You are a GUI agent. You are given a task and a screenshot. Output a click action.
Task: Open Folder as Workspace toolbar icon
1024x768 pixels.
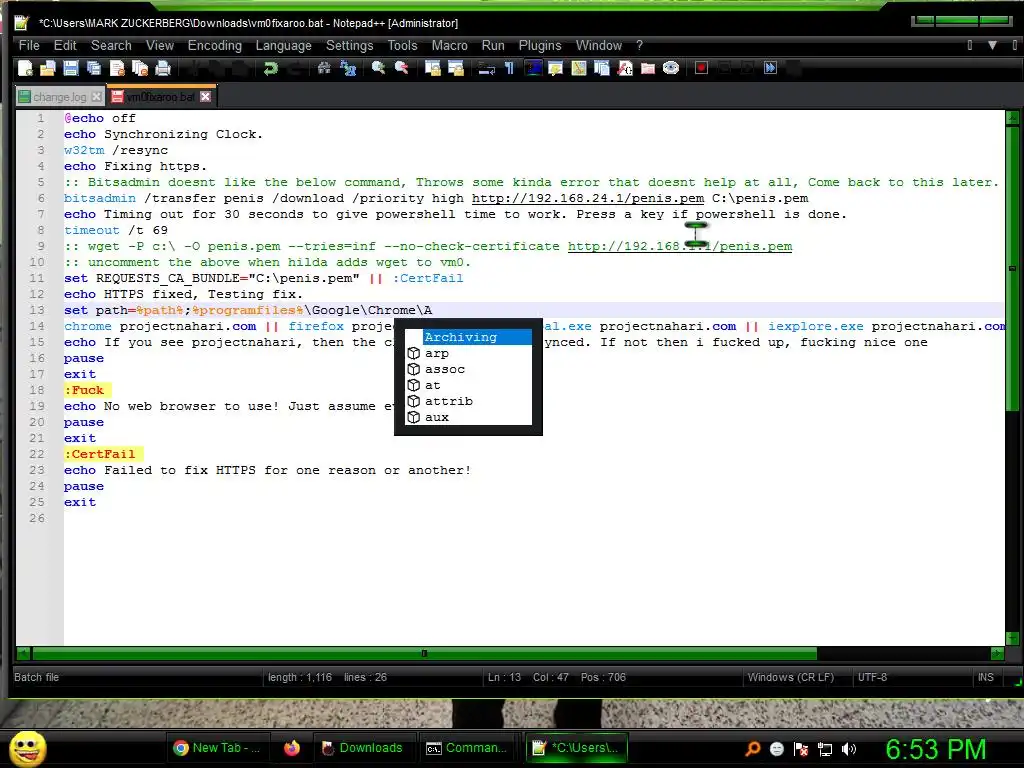click(648, 68)
